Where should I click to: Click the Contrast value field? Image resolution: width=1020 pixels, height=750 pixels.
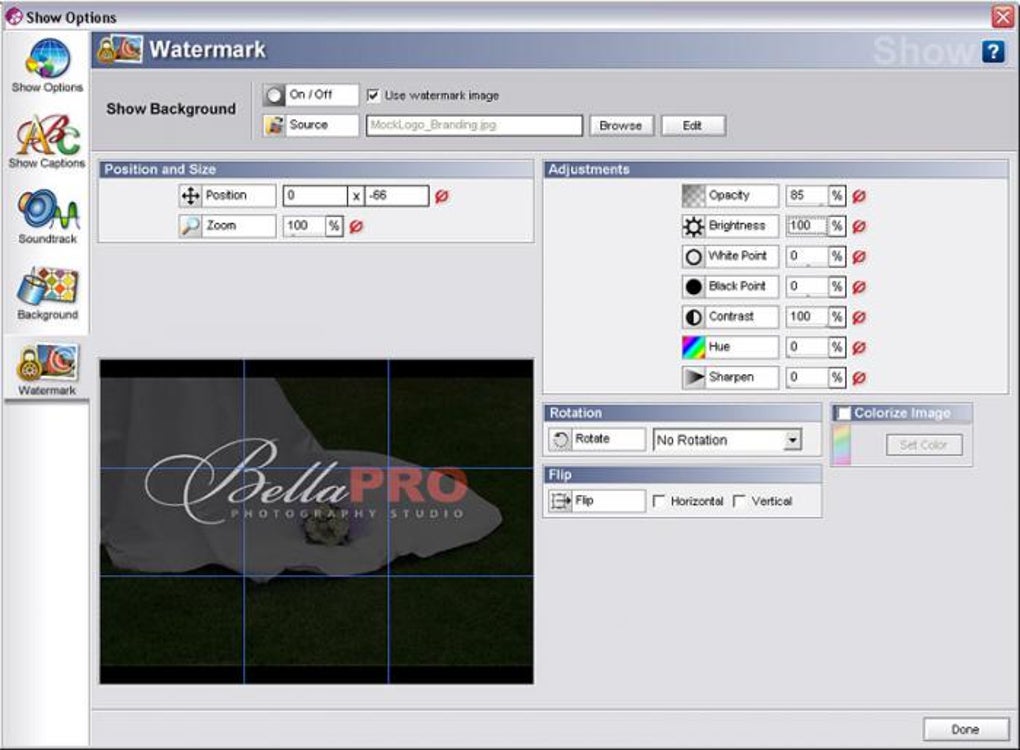[x=807, y=317]
